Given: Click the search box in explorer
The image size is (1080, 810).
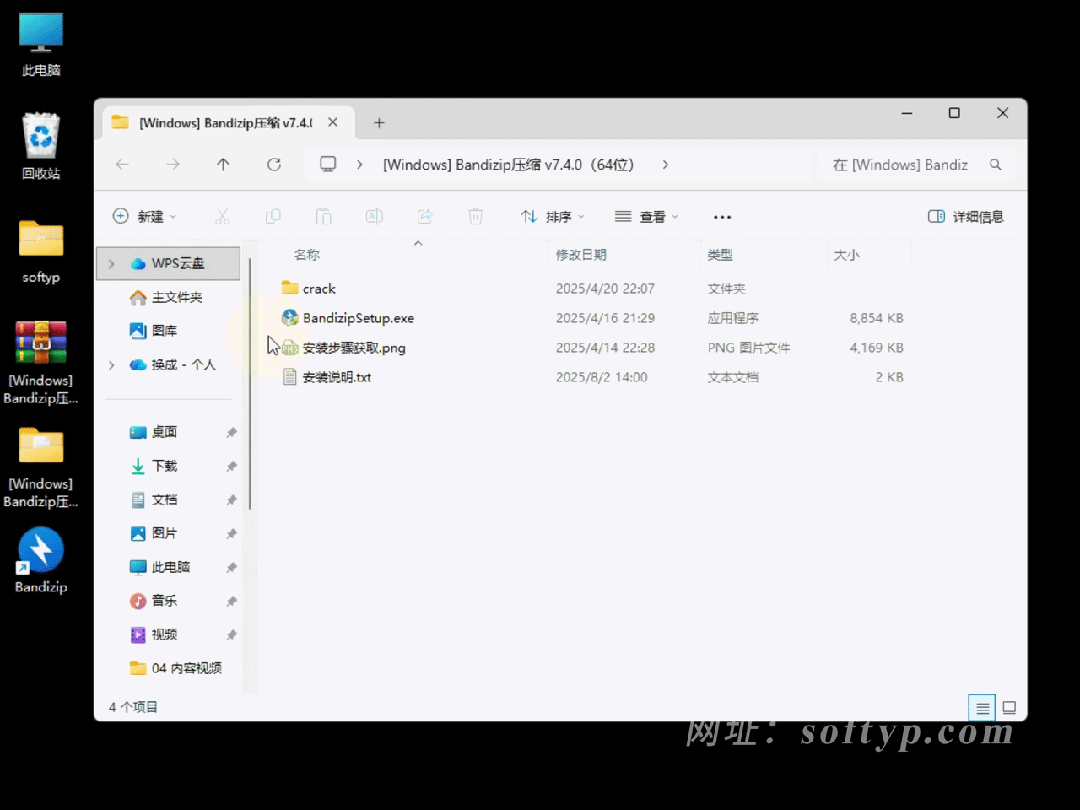Looking at the screenshot, I should pyautogui.click(x=916, y=165).
